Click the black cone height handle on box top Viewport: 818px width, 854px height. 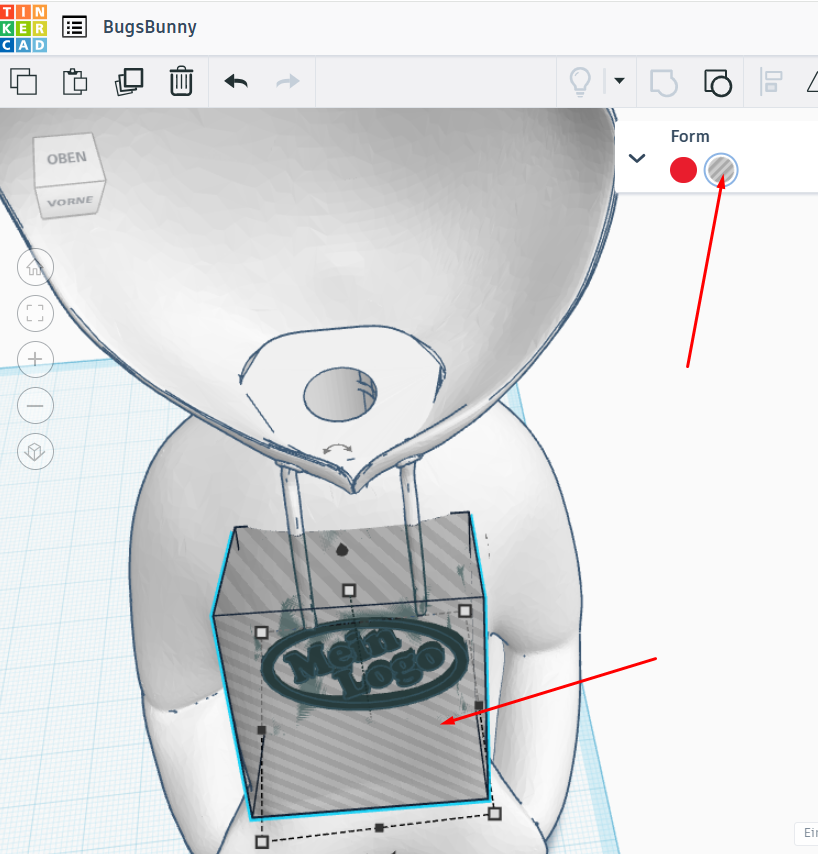[x=342, y=550]
